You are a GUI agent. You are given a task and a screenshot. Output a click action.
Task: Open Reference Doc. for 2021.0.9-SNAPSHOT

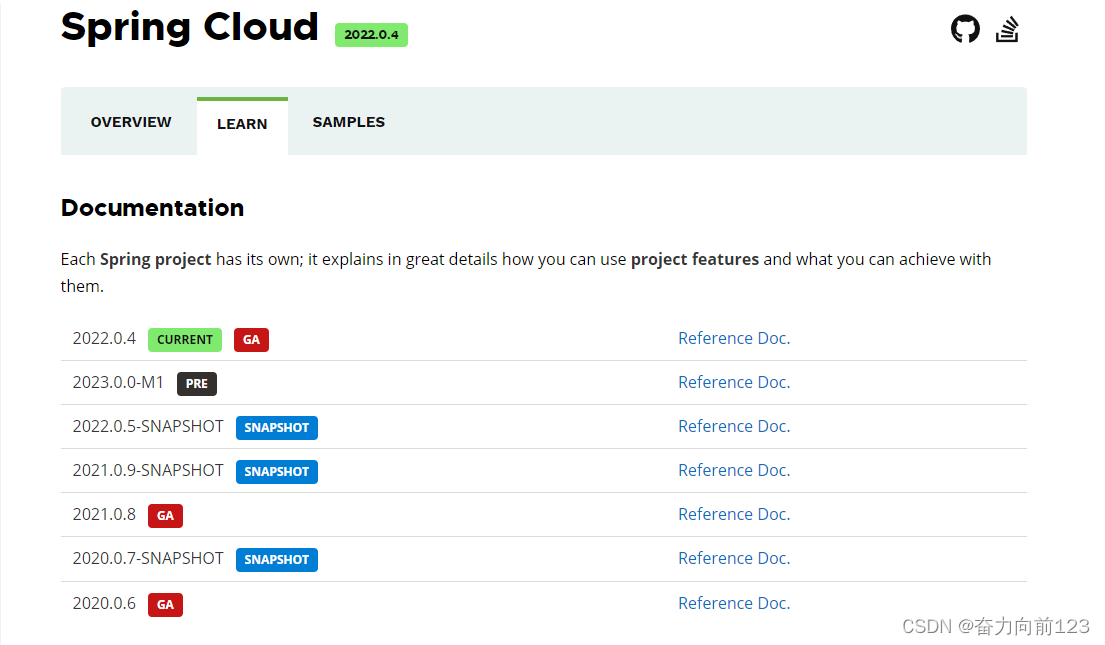point(734,470)
